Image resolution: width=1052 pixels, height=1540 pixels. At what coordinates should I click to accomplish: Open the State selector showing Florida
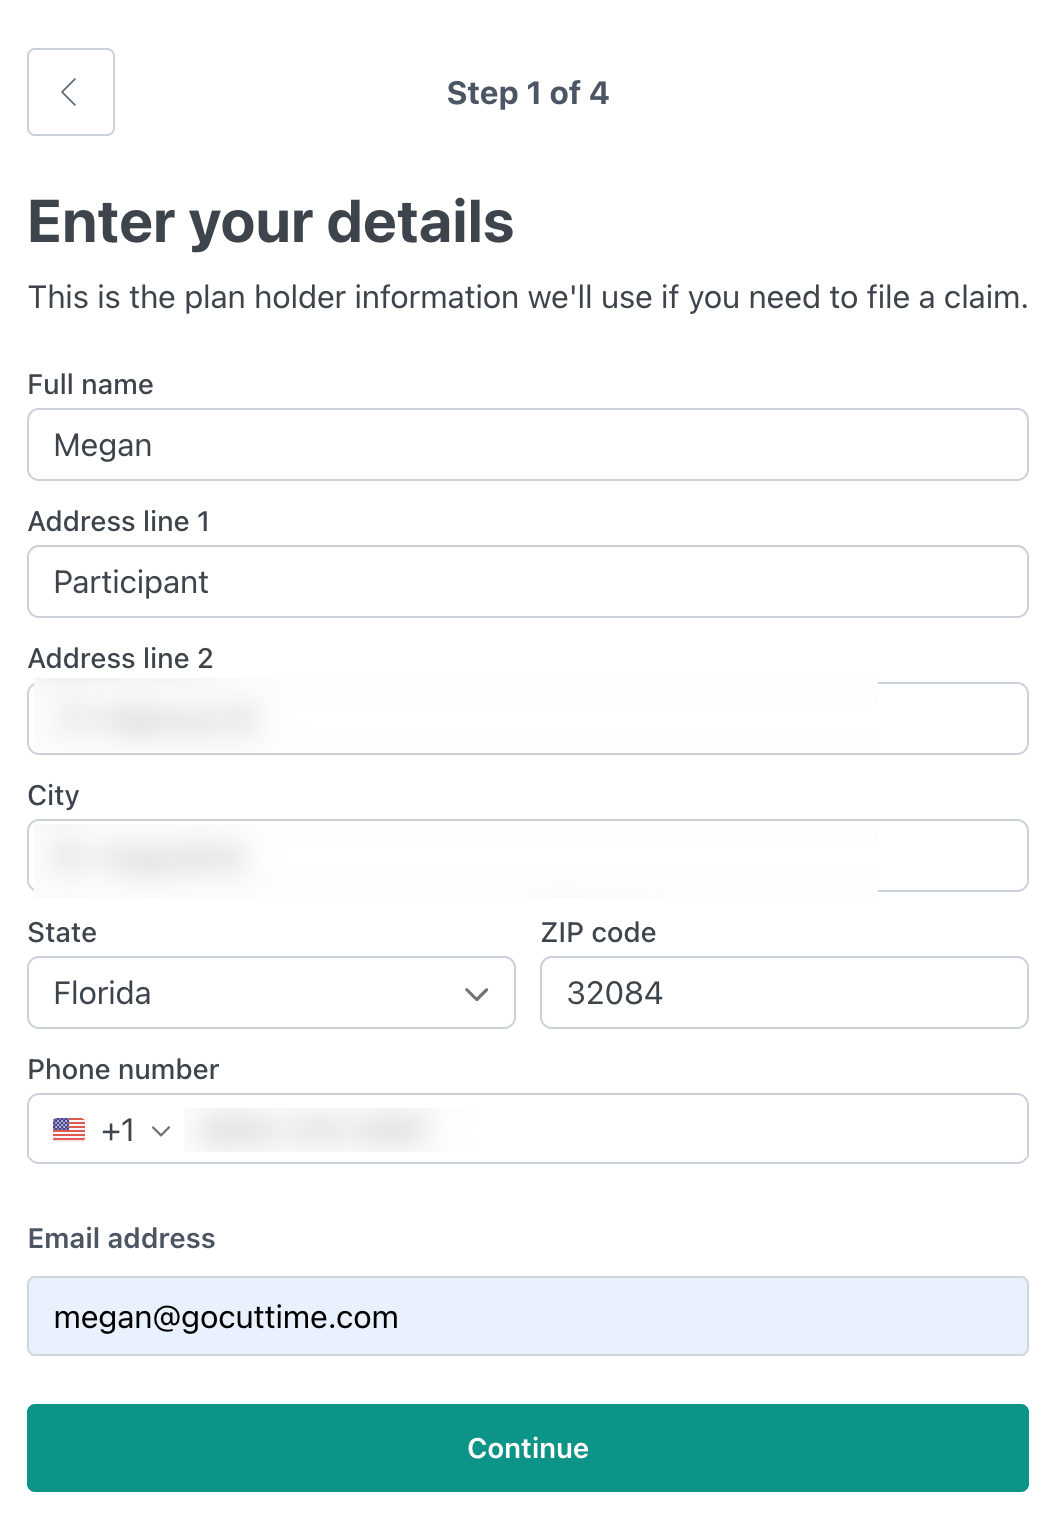[271, 993]
